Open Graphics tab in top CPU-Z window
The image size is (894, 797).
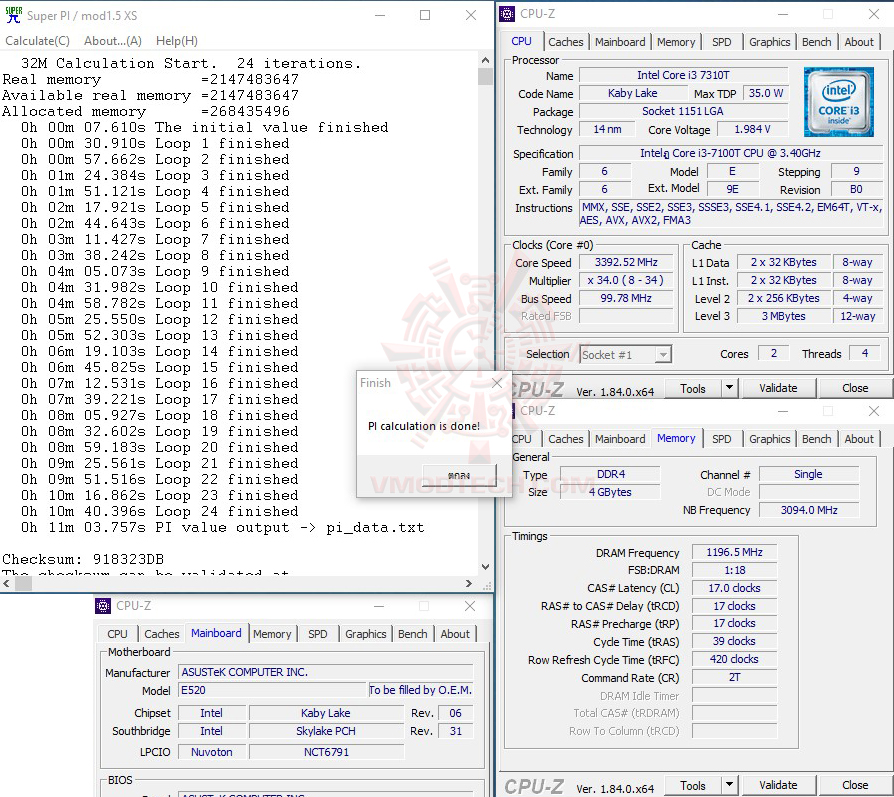point(769,42)
